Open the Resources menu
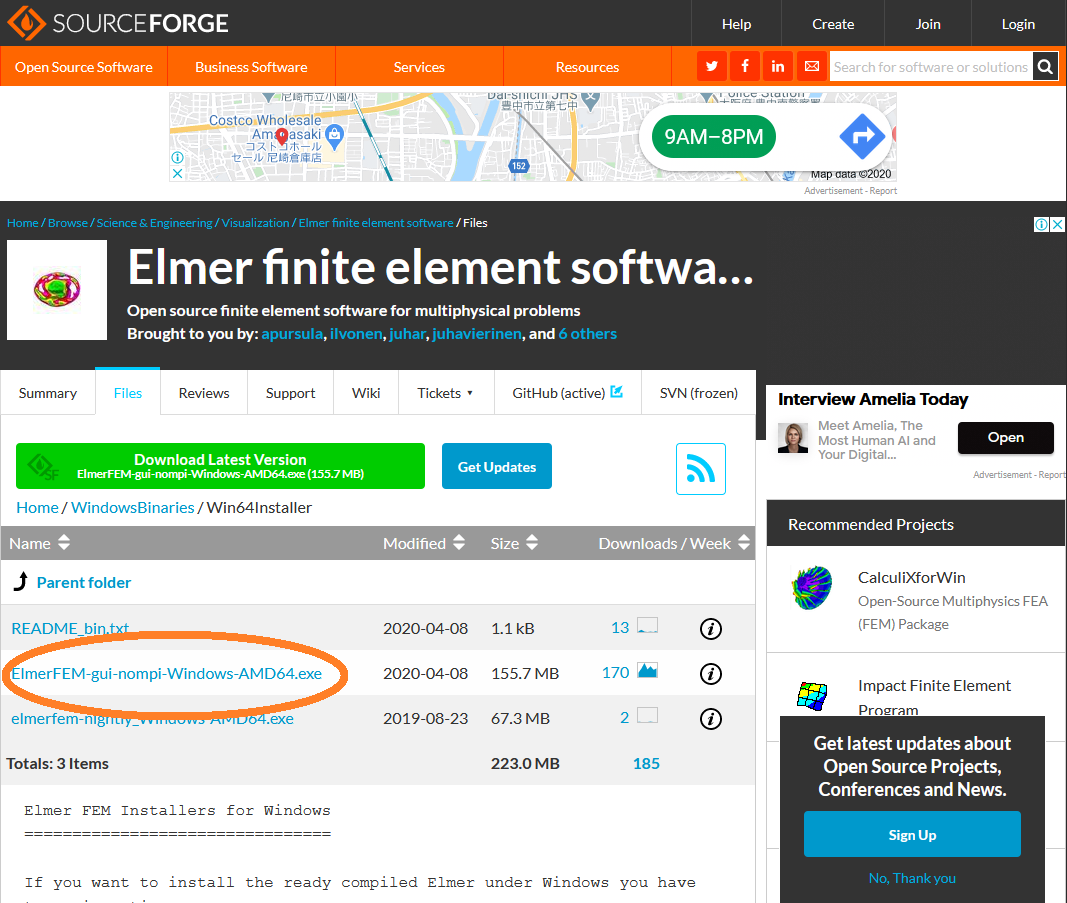 click(587, 67)
